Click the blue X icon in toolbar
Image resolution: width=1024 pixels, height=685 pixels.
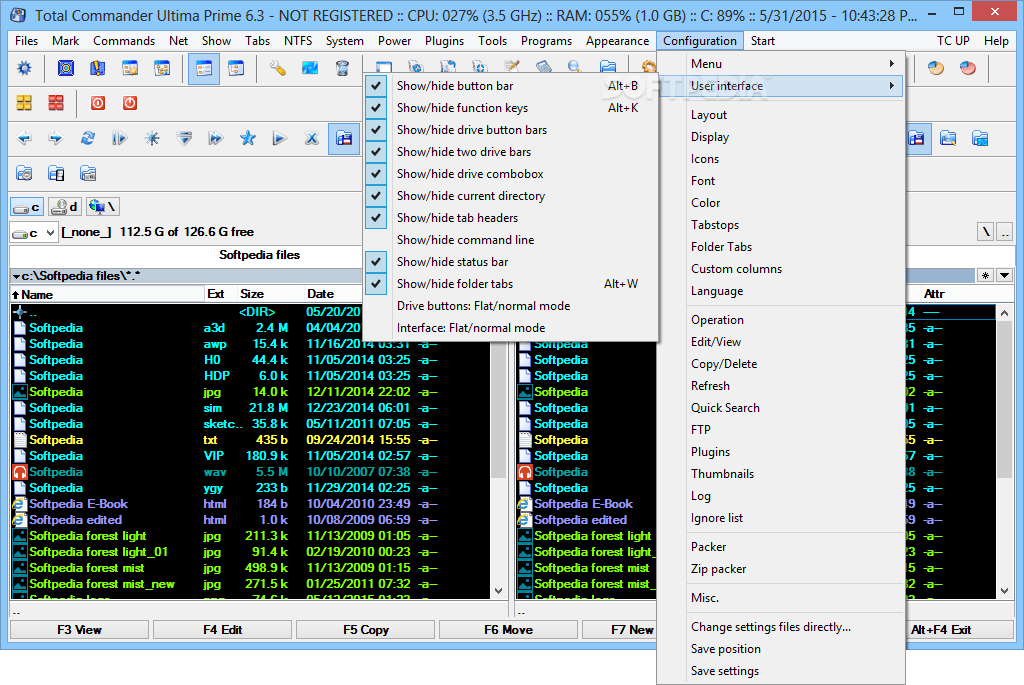[x=312, y=138]
